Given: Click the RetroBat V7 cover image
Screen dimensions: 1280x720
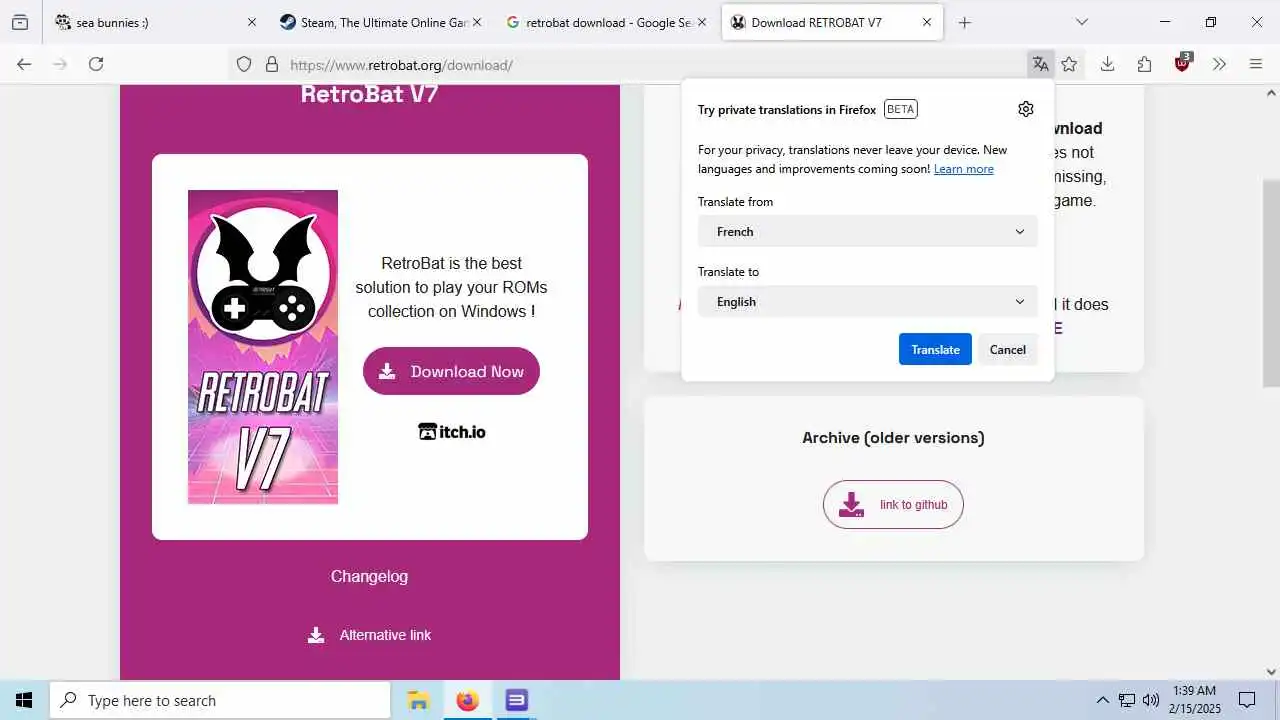Looking at the screenshot, I should click(263, 347).
